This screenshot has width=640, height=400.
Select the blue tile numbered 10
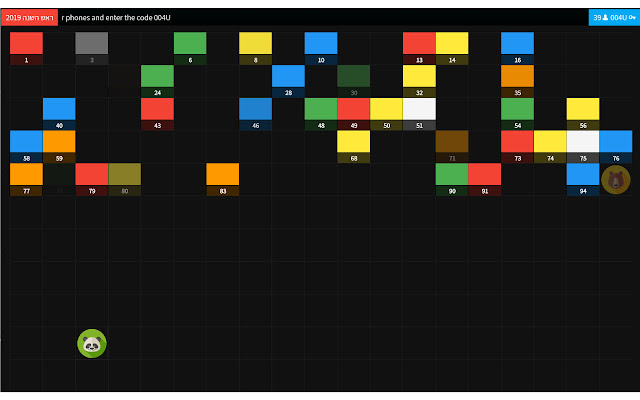point(321,48)
